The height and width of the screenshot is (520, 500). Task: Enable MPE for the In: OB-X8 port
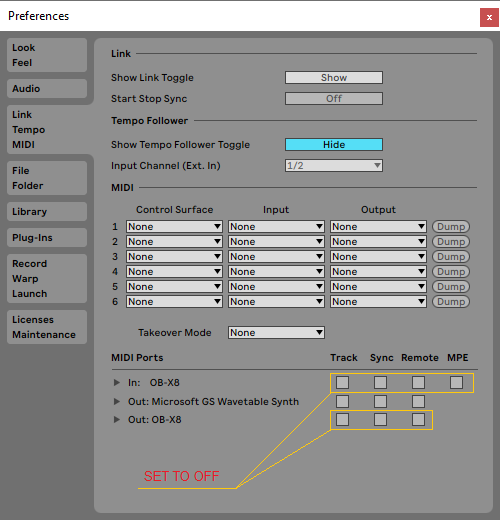(x=456, y=382)
